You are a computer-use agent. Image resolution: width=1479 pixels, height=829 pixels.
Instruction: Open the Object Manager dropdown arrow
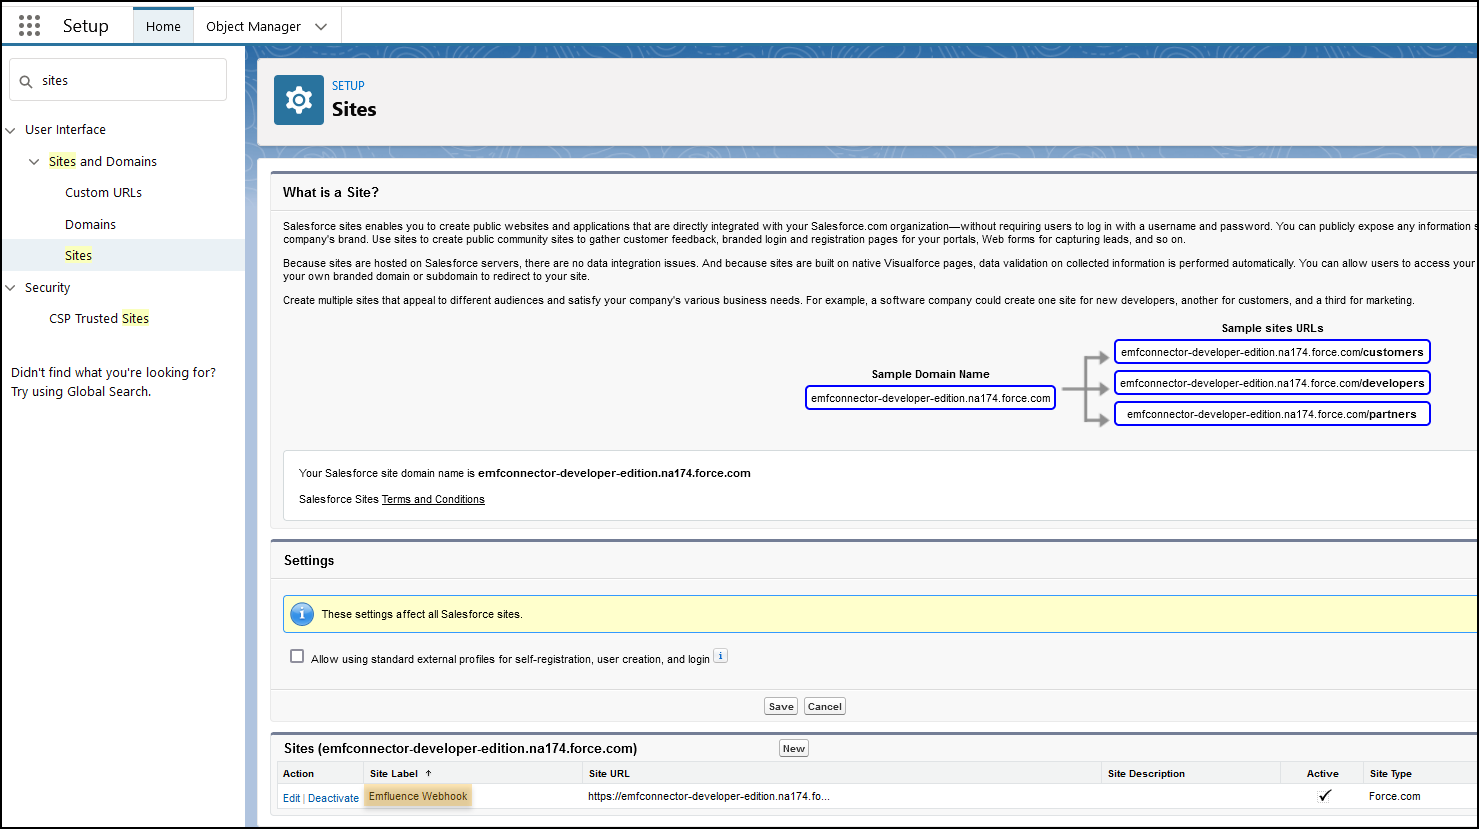pos(321,27)
